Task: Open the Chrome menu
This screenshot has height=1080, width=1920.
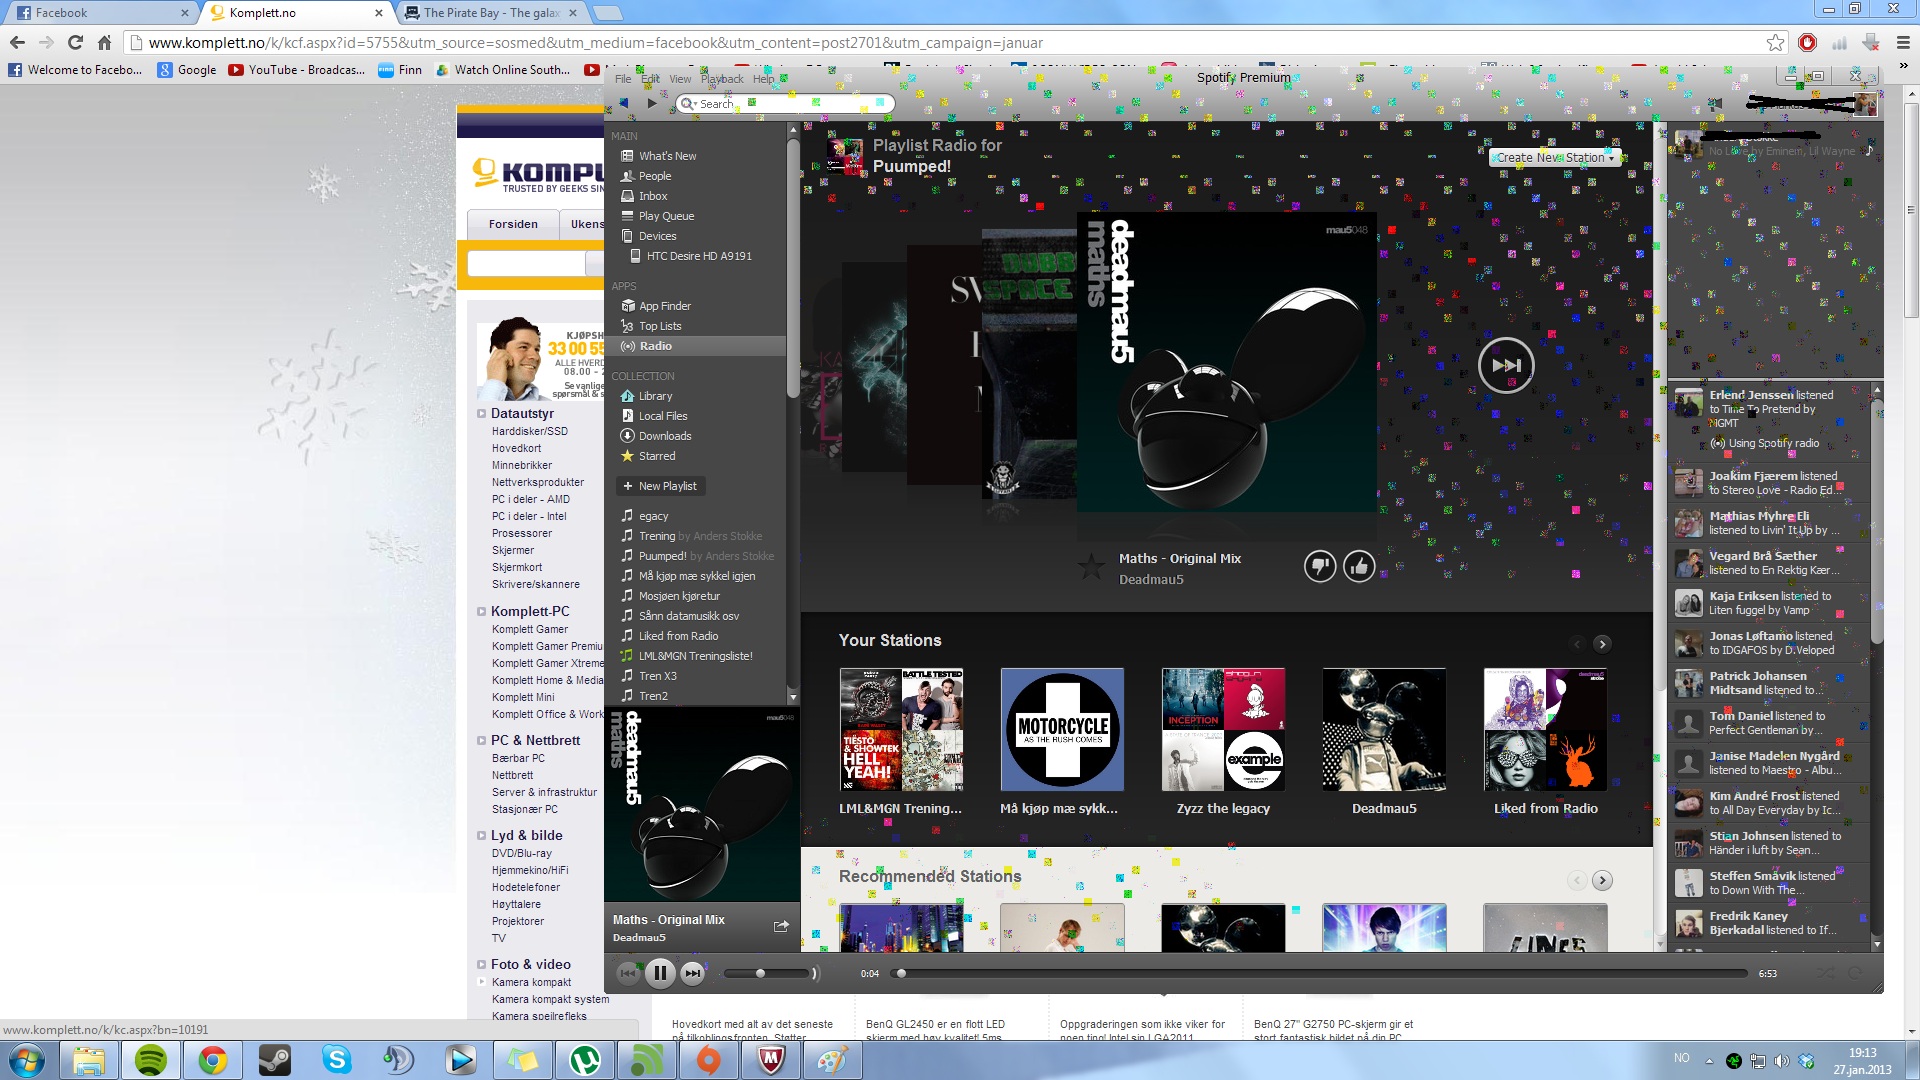Action: coord(1903,42)
